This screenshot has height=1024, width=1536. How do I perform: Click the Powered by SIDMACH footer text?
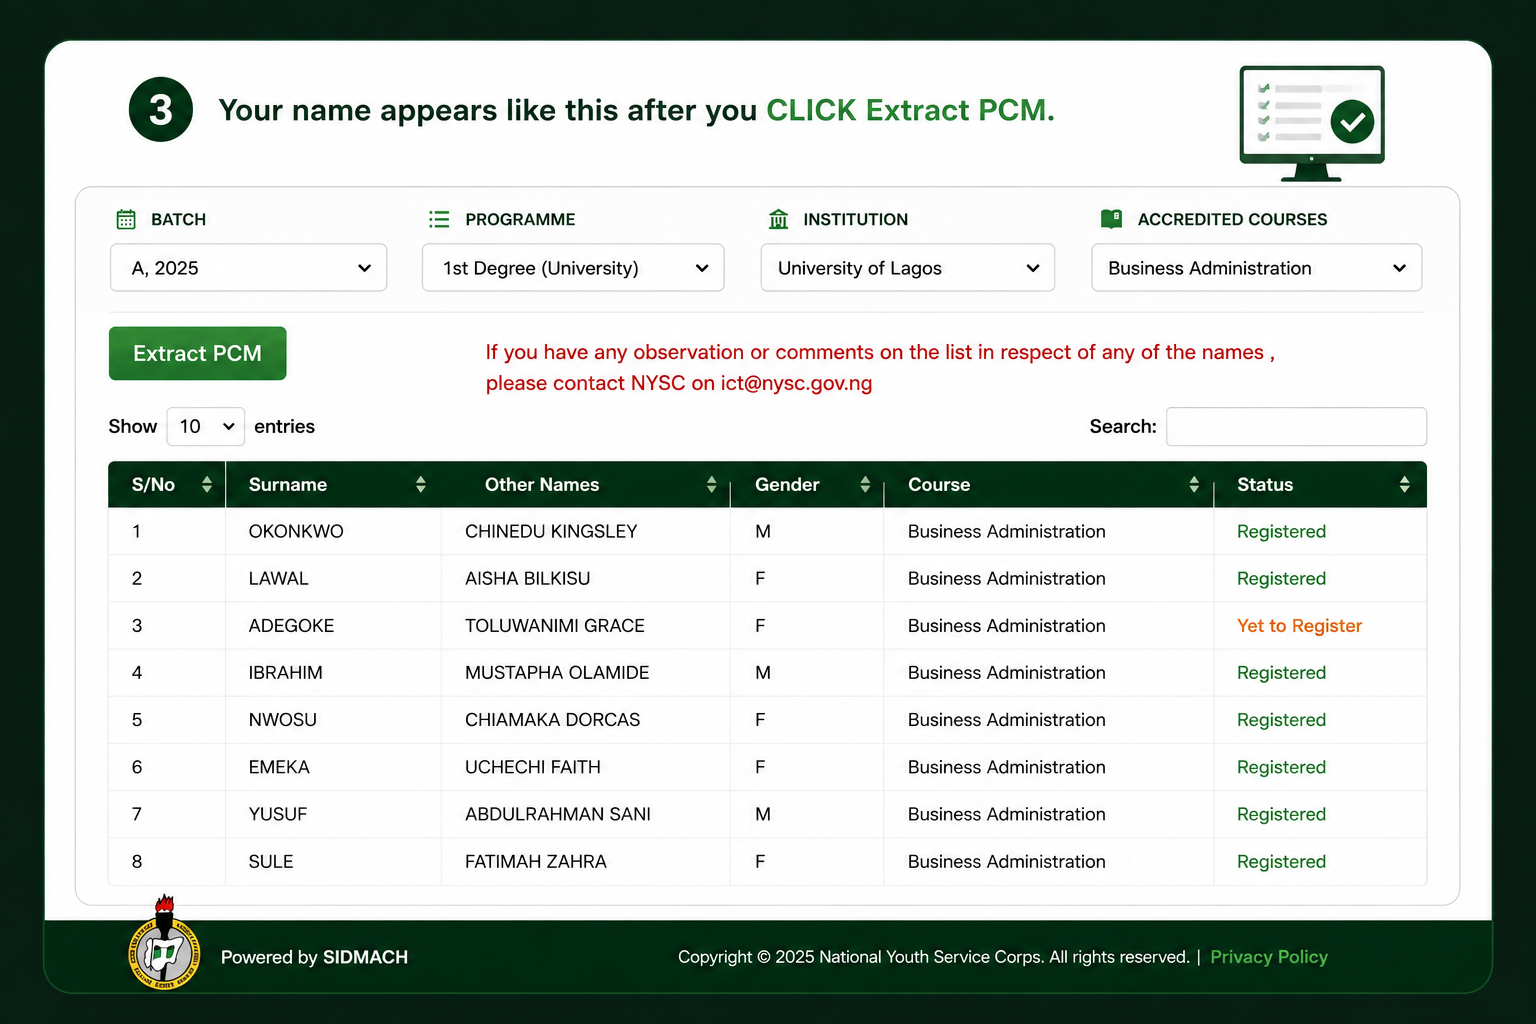[x=314, y=957]
